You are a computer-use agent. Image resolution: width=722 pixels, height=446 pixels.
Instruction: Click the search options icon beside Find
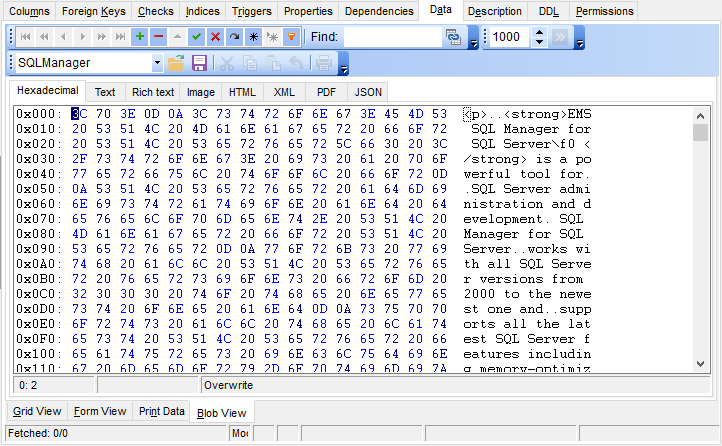point(453,37)
